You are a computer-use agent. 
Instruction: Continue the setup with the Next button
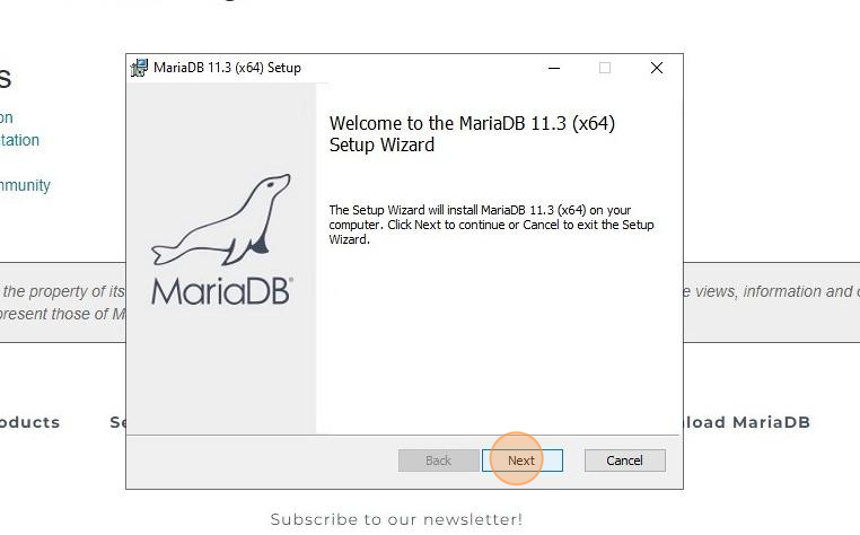[522, 460]
